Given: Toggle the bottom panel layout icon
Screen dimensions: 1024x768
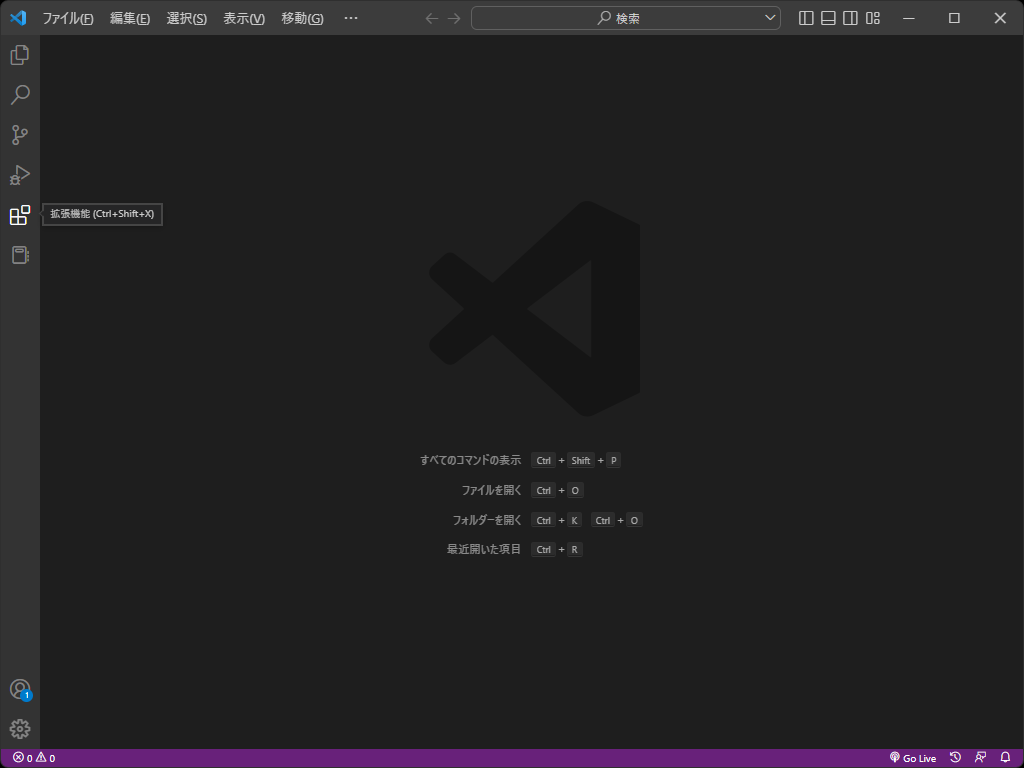Looking at the screenshot, I should (x=828, y=18).
